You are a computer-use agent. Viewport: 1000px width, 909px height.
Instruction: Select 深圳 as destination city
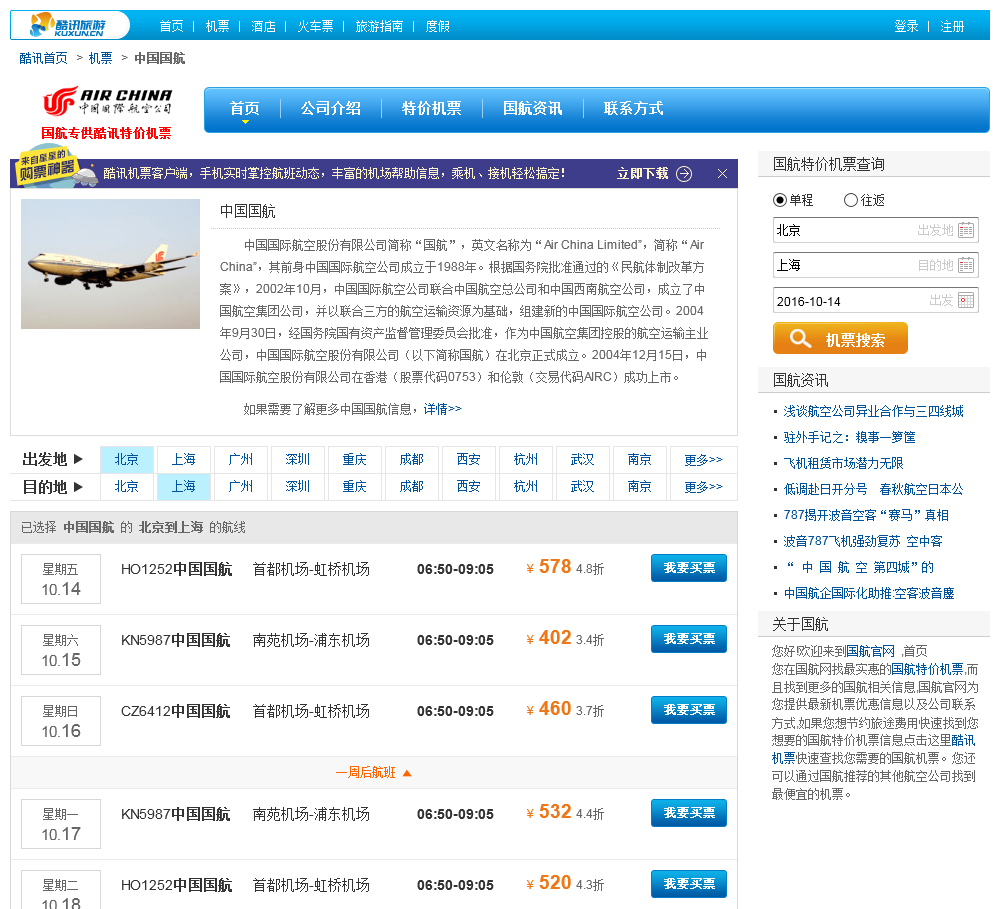[x=297, y=487]
